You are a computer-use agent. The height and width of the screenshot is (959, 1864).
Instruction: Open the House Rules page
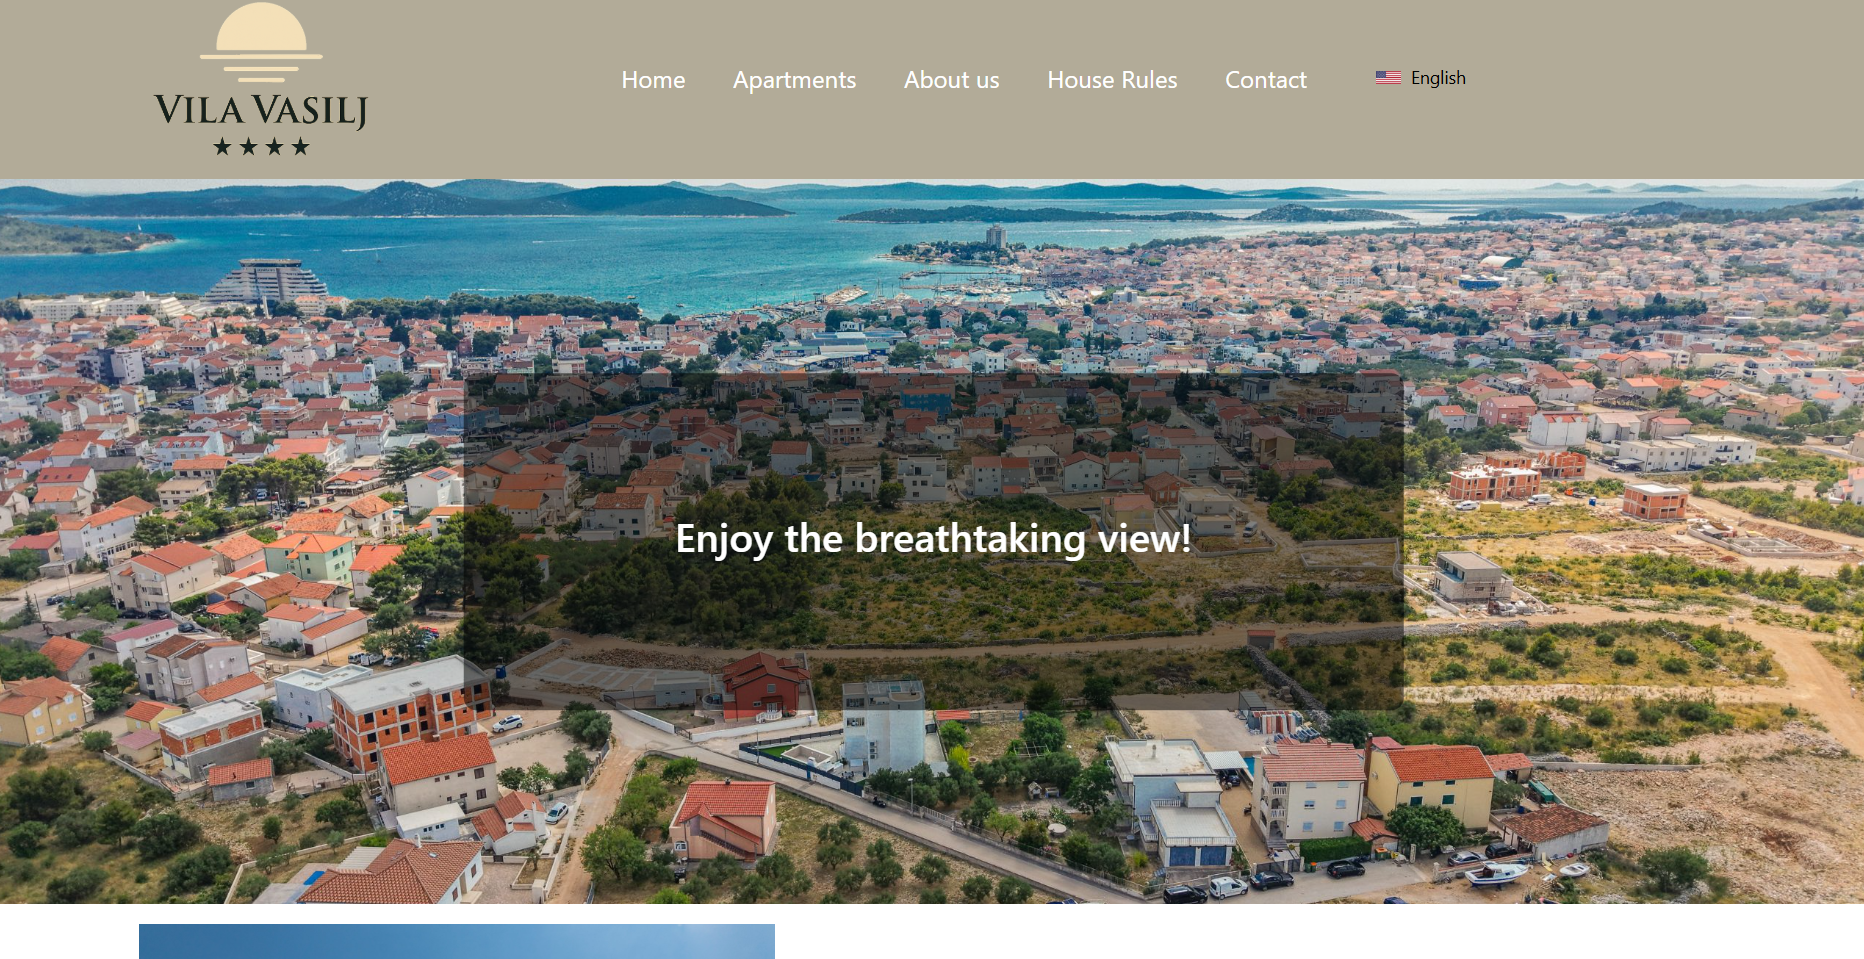point(1112,80)
